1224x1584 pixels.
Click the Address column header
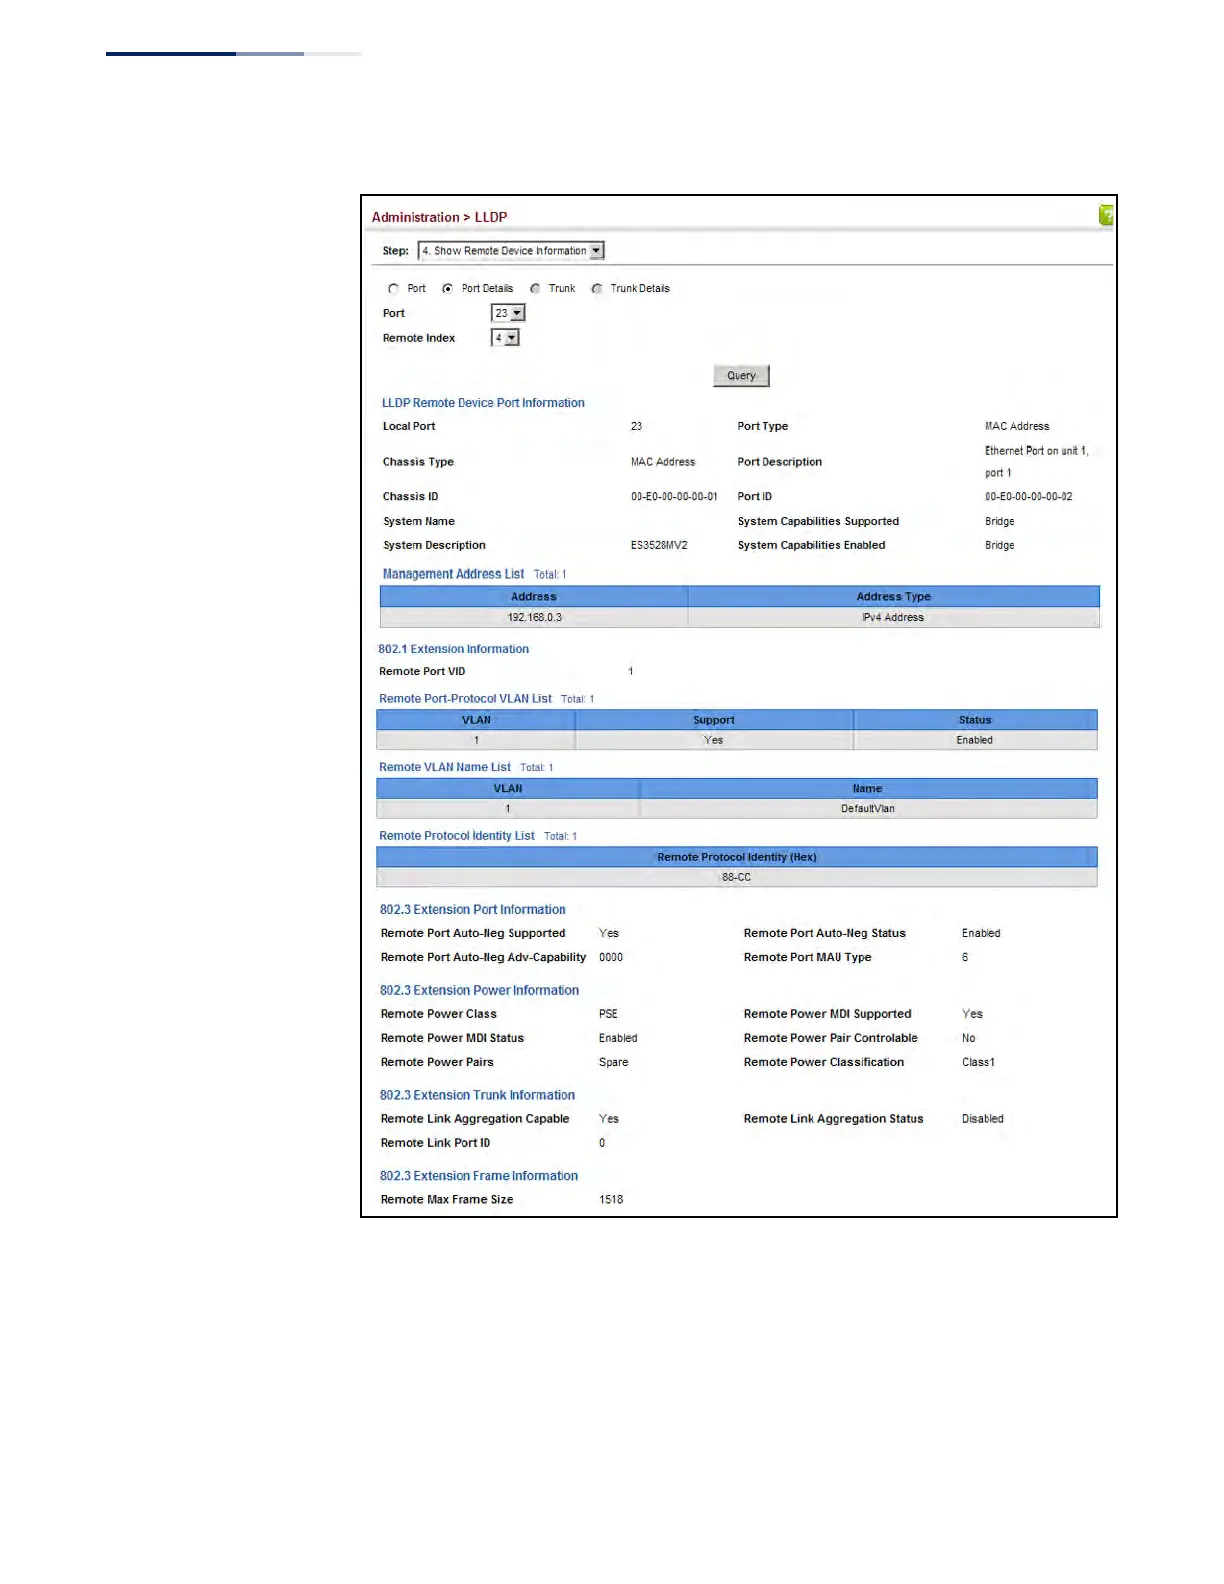(x=534, y=597)
